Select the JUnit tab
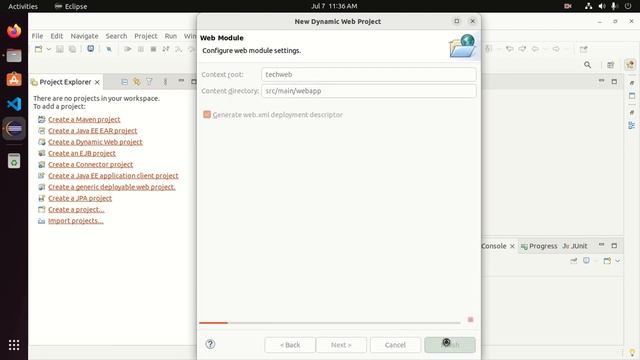Viewport: 640px width, 360px height. click(x=575, y=246)
